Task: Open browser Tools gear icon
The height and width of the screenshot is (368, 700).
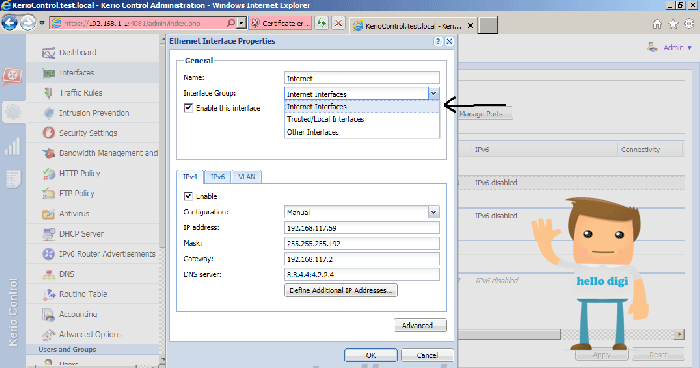Action: pos(689,24)
